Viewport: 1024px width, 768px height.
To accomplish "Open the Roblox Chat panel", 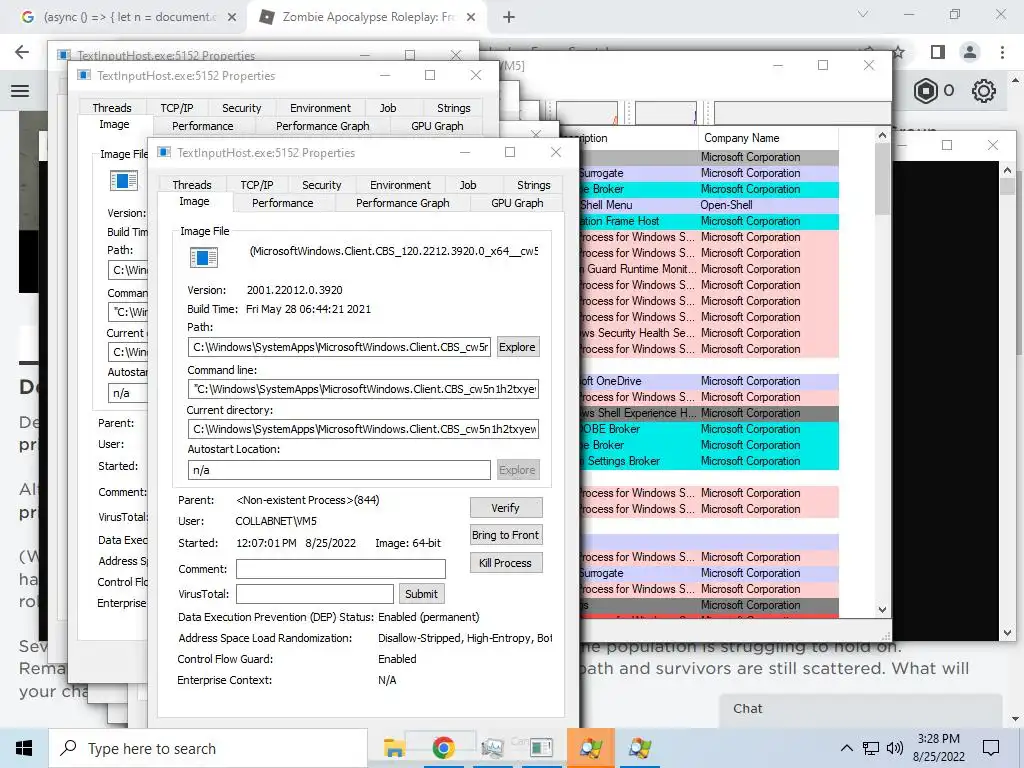I will pyautogui.click(x=860, y=709).
